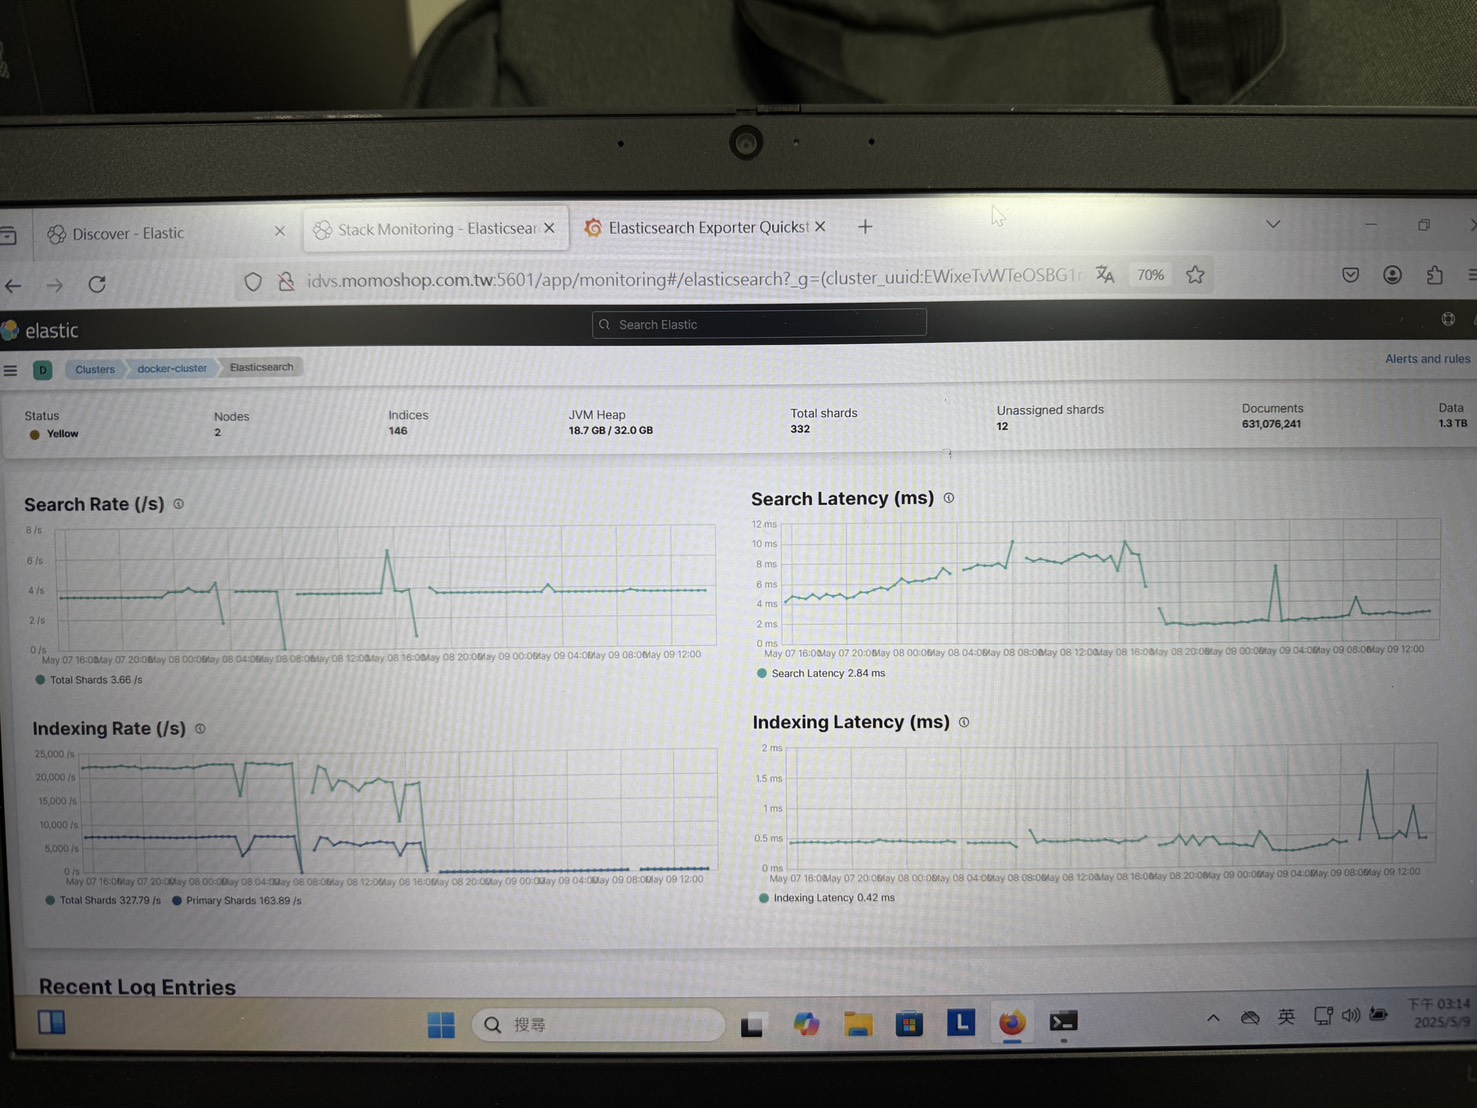Click the Search Rate info icon
This screenshot has width=1477, height=1108.
tap(179, 504)
